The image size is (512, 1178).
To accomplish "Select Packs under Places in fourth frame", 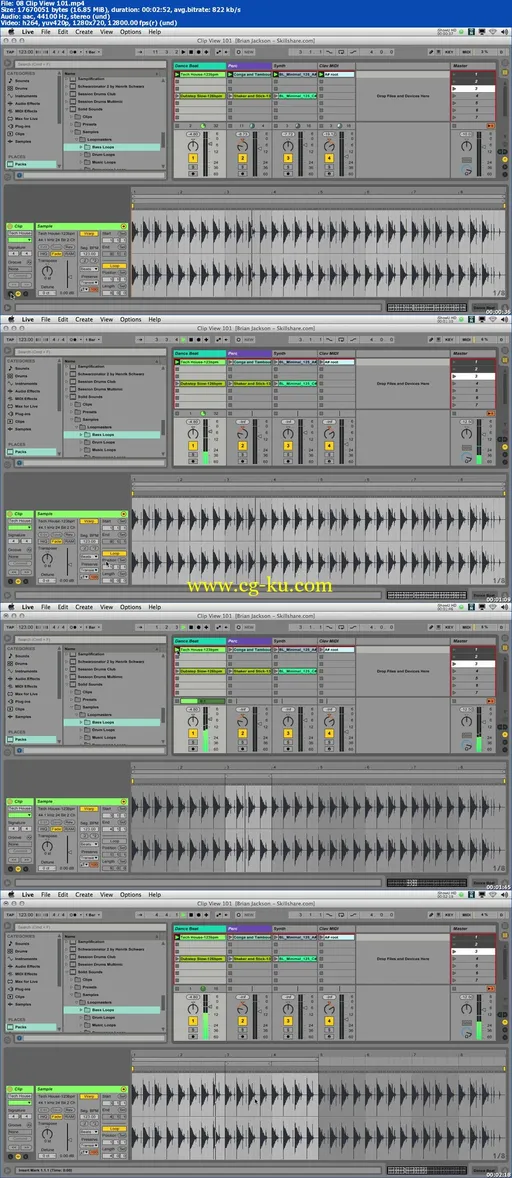I will (x=30, y=1028).
